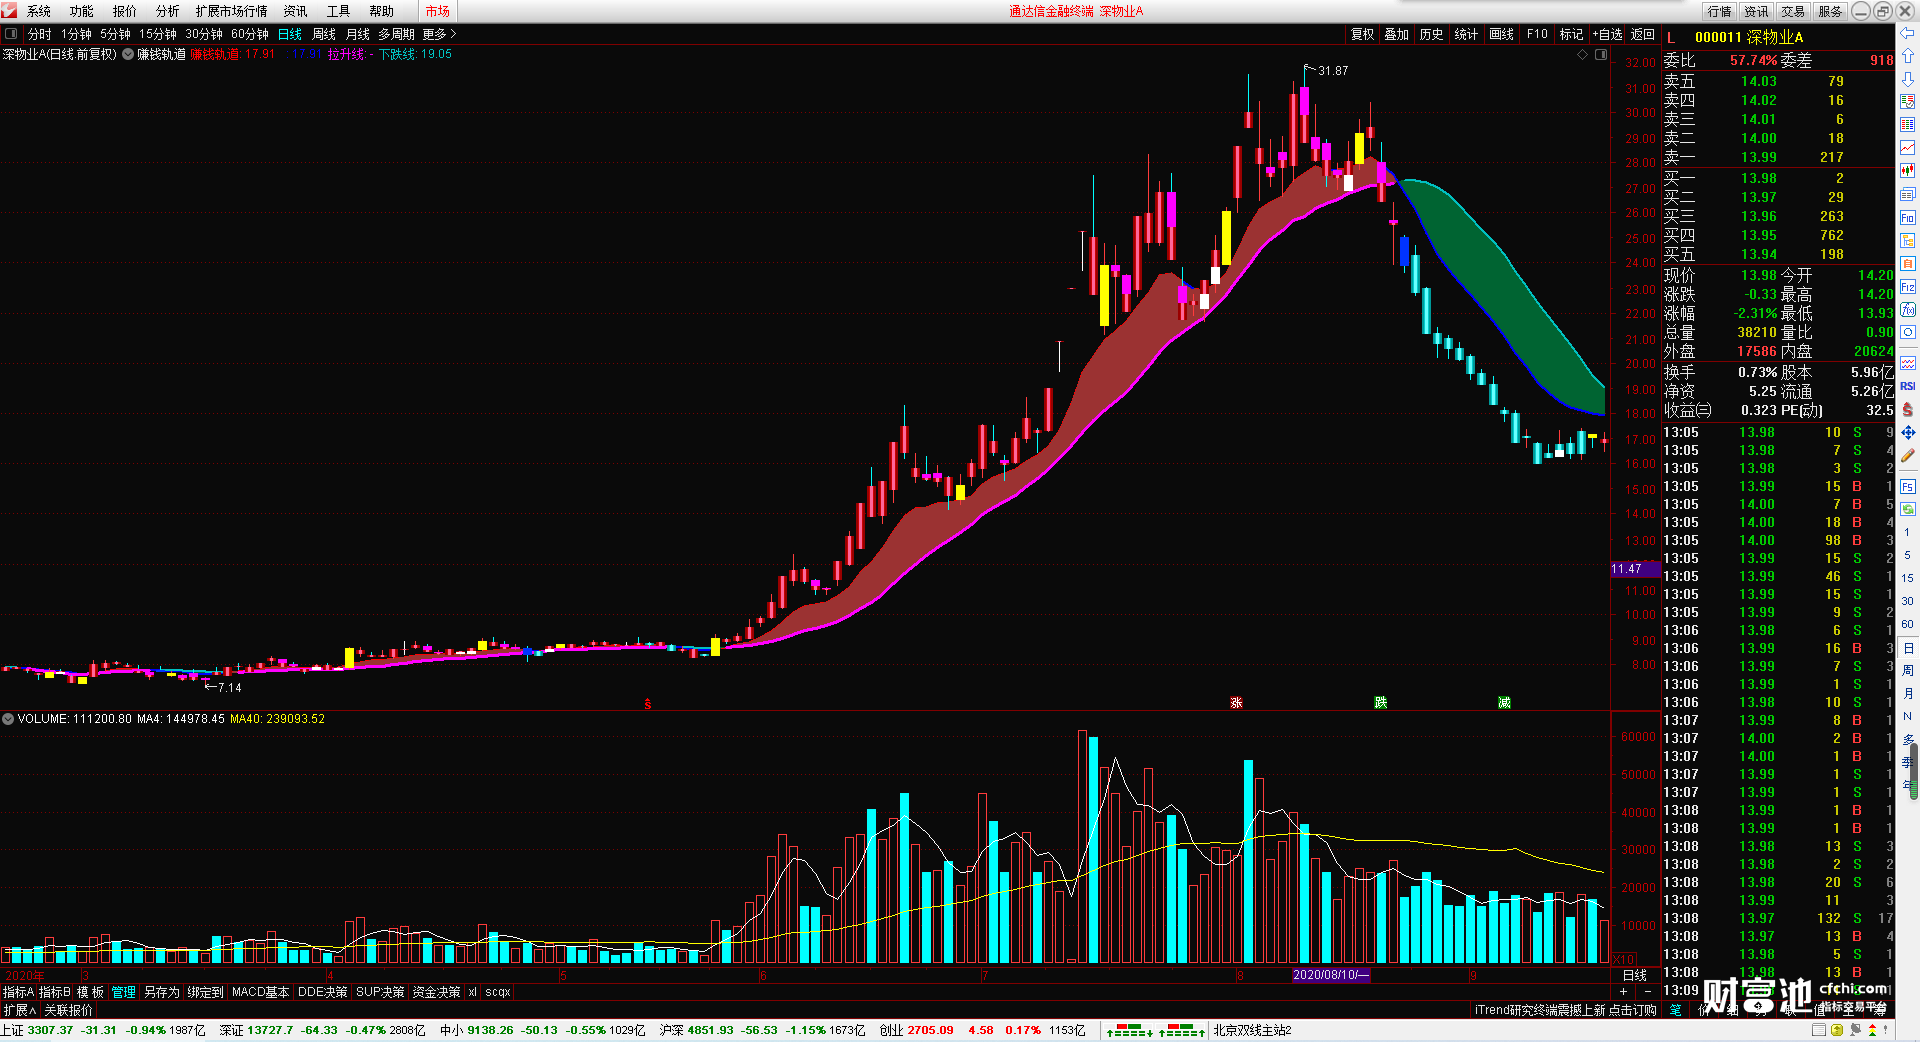
Task: Click the up arrow icon for previous stock
Action: tap(1907, 56)
